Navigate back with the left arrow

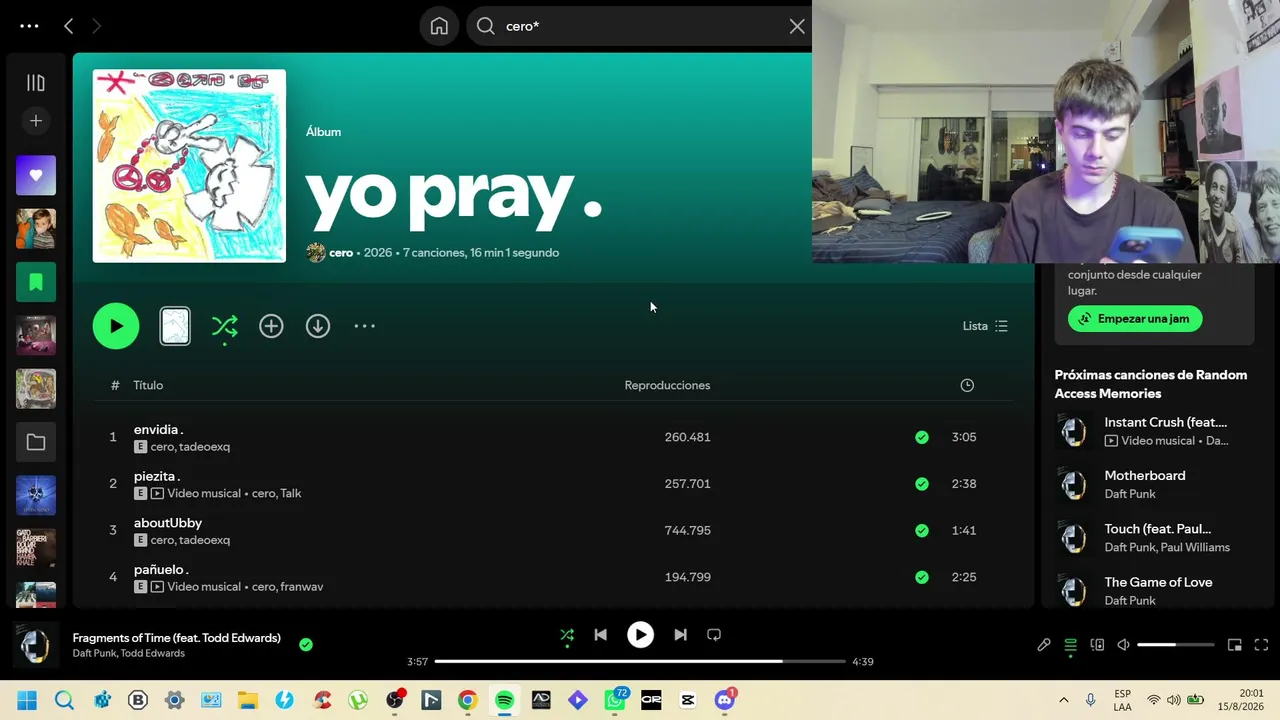point(68,26)
